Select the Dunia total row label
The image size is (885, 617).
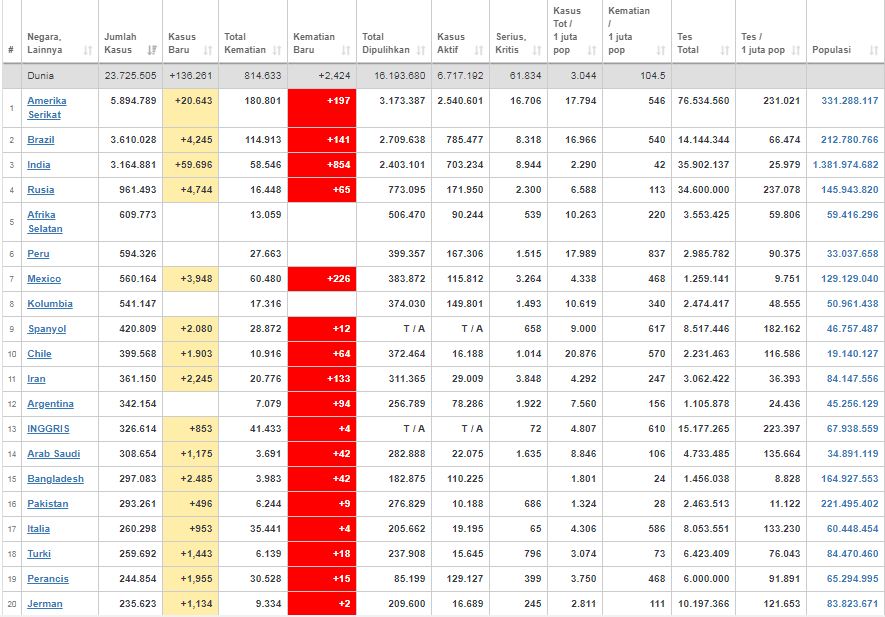point(41,75)
